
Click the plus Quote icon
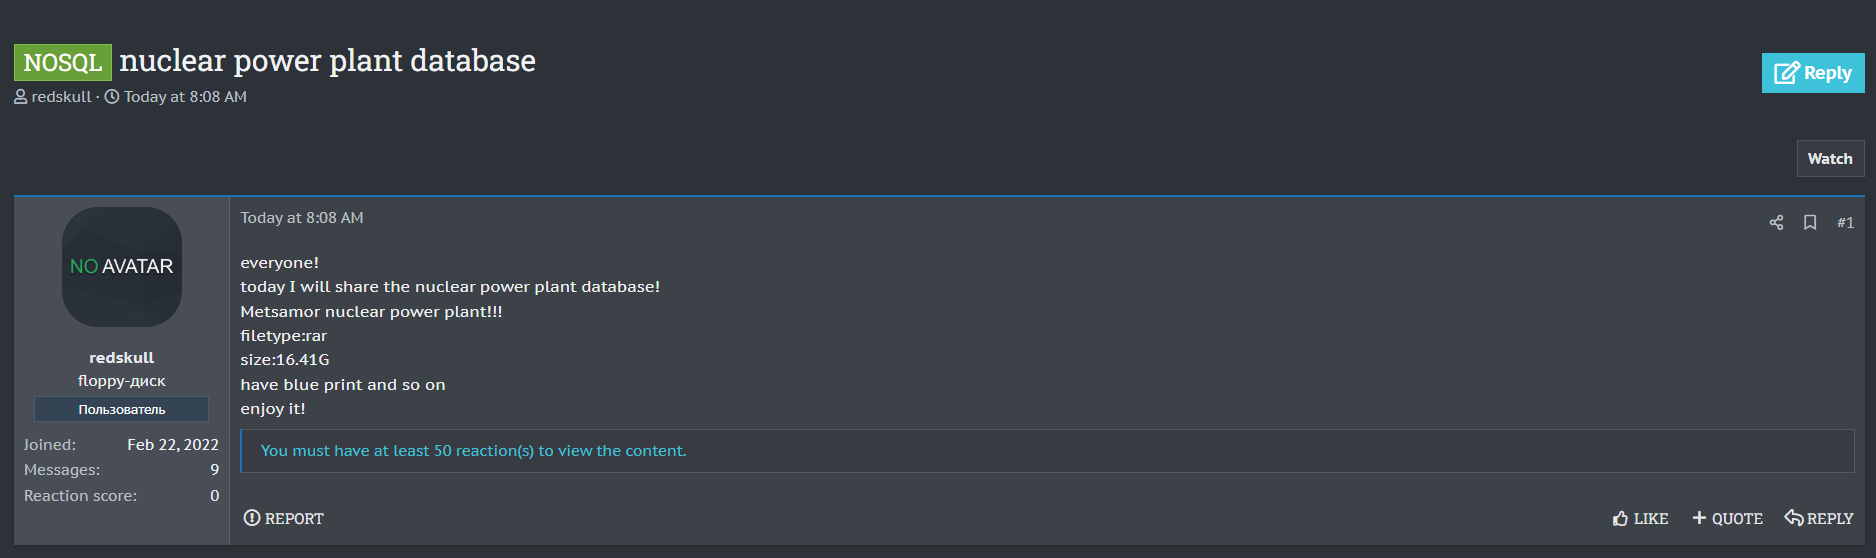1699,518
